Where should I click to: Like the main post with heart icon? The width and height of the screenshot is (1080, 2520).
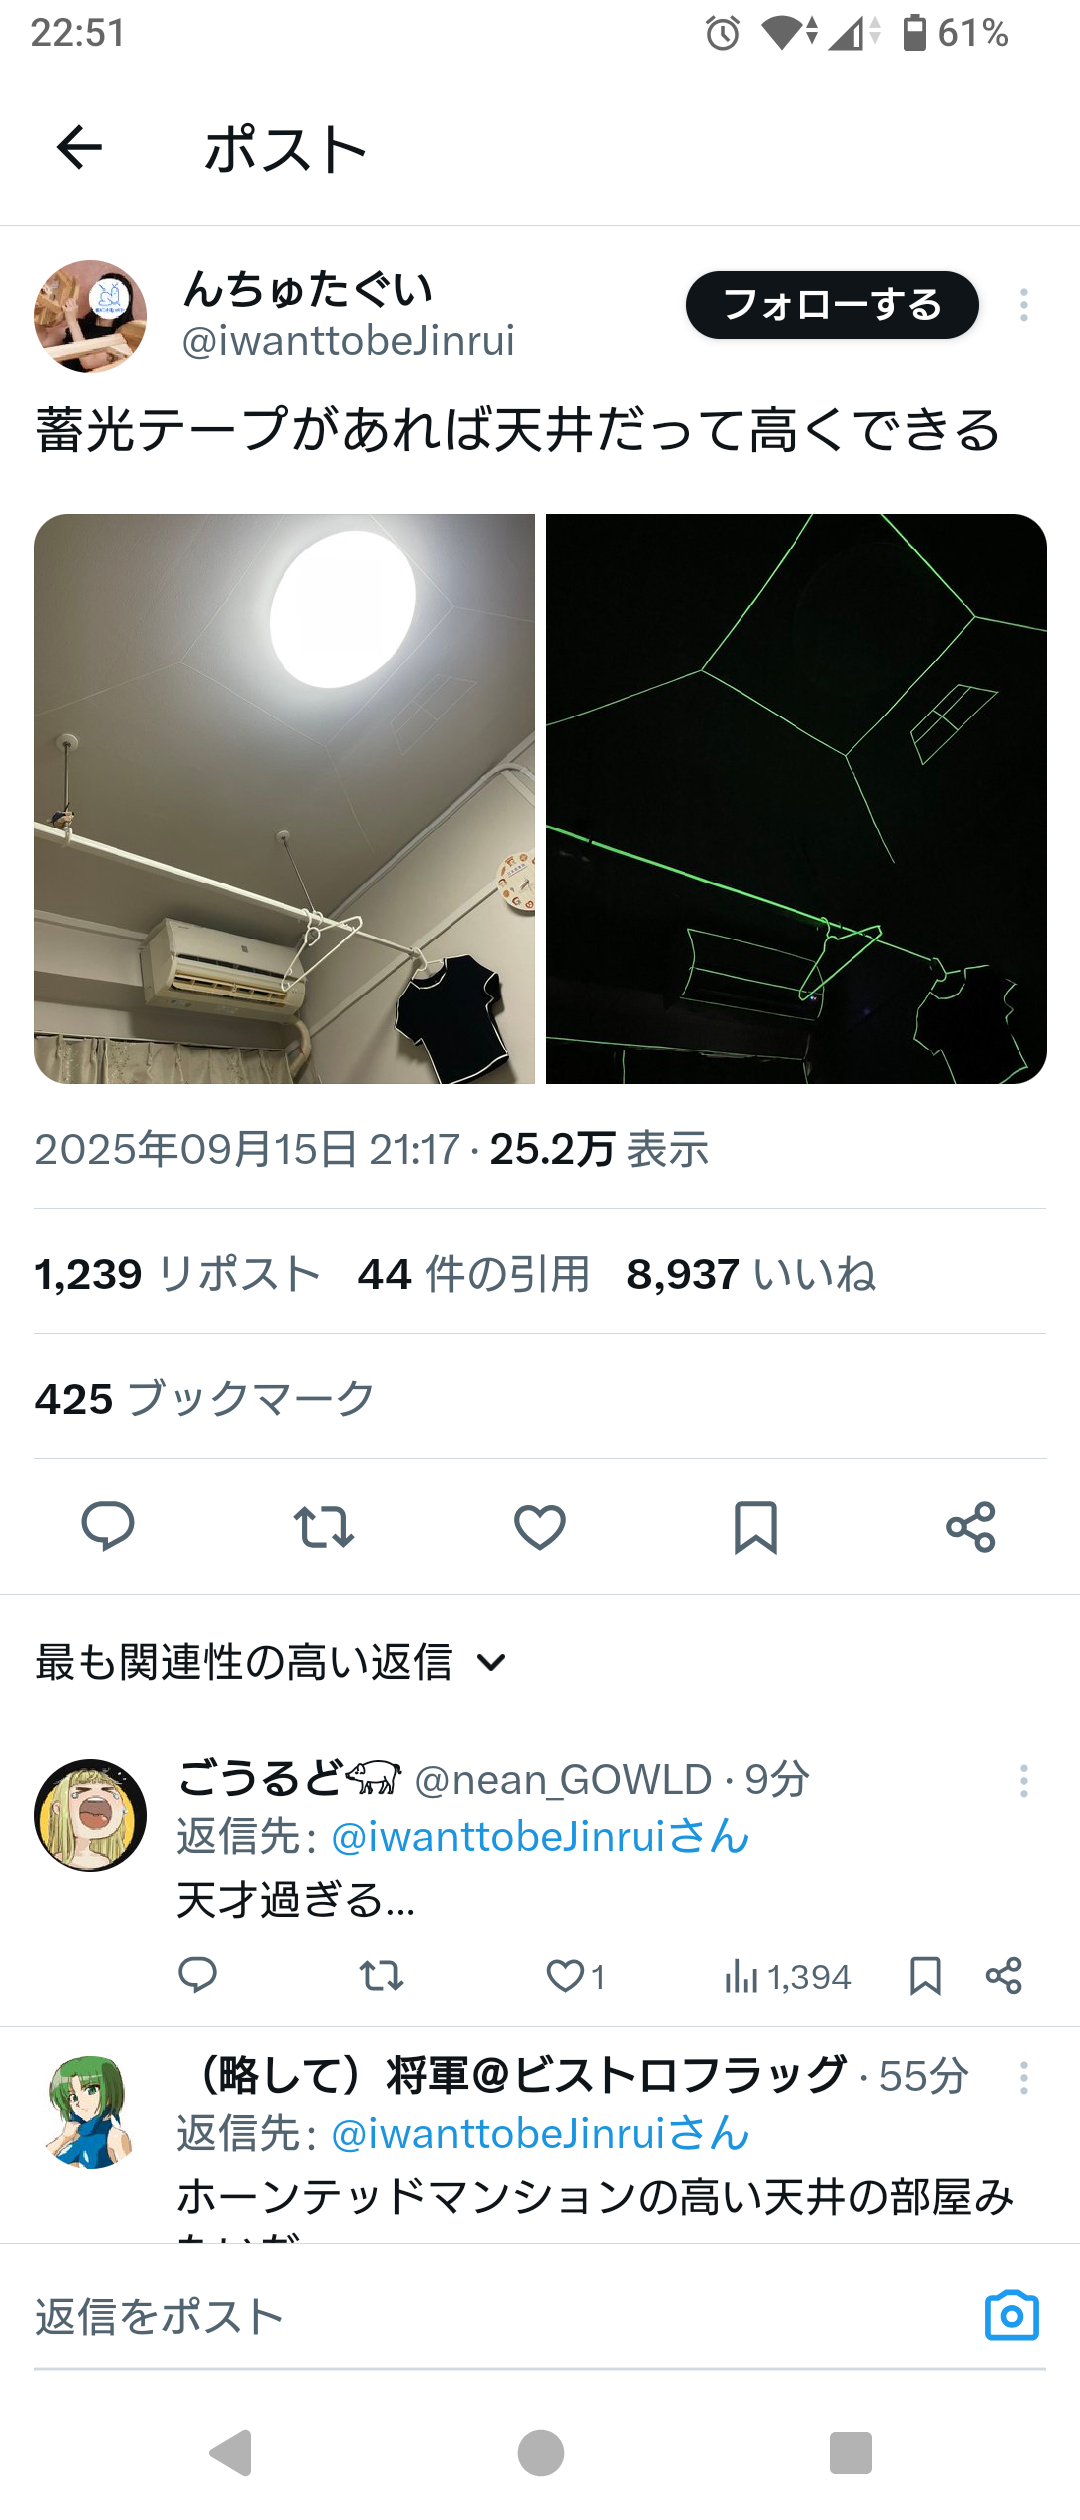point(540,1527)
